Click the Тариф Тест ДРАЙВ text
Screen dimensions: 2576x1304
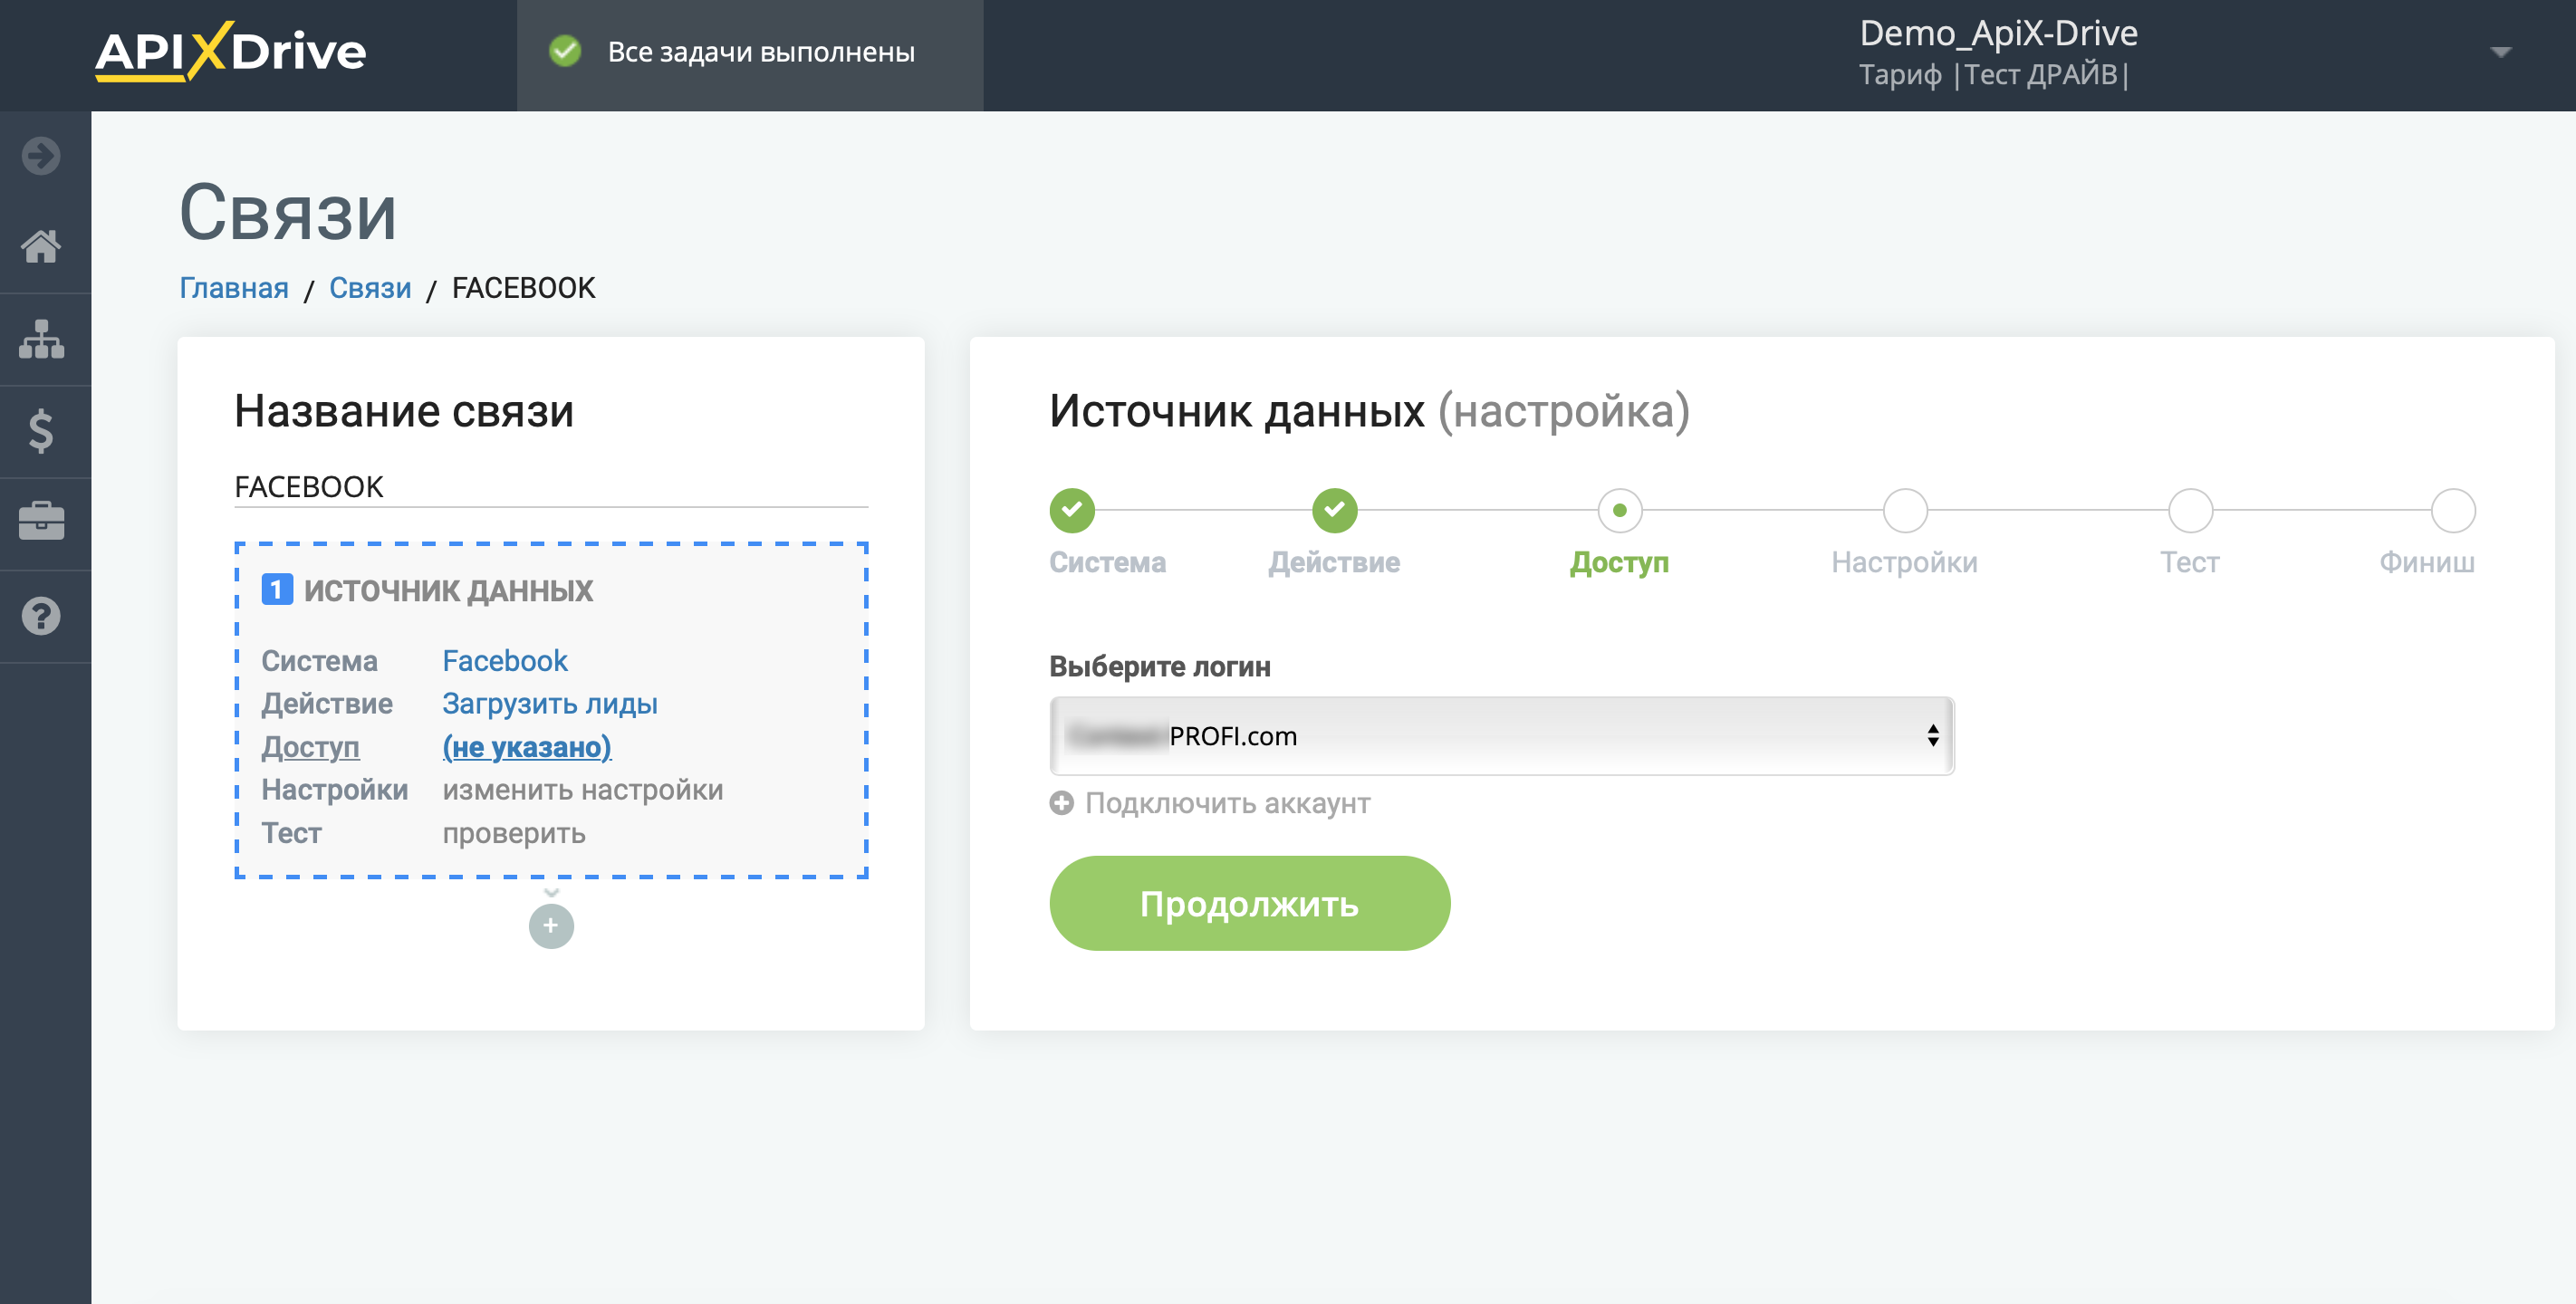[x=1994, y=75]
